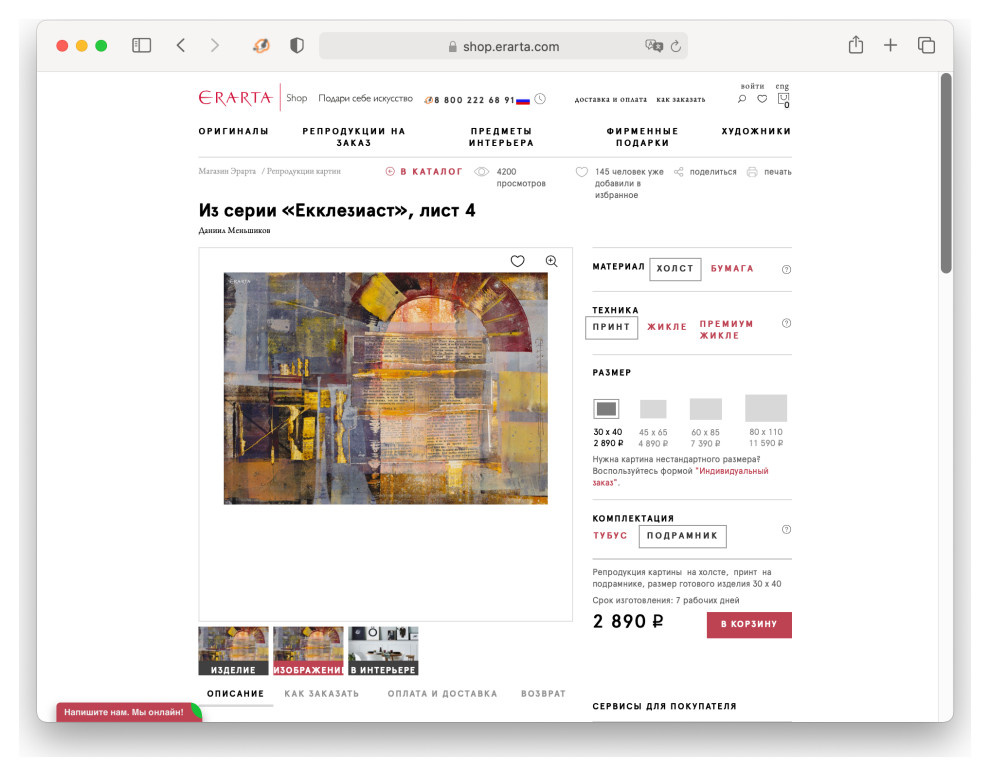Click the search icon in site header
Viewport: 990px width, 776px height.
(742, 99)
